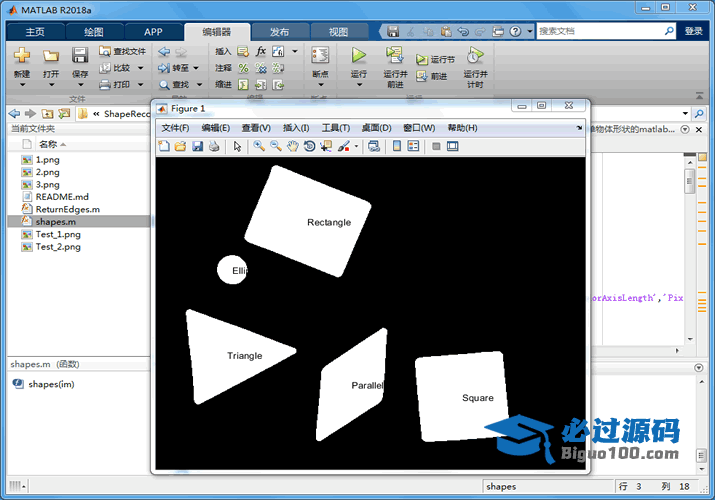Image resolution: width=715 pixels, height=500 pixels.
Task: Run the script with green Run arrow
Action: pyautogui.click(x=358, y=56)
